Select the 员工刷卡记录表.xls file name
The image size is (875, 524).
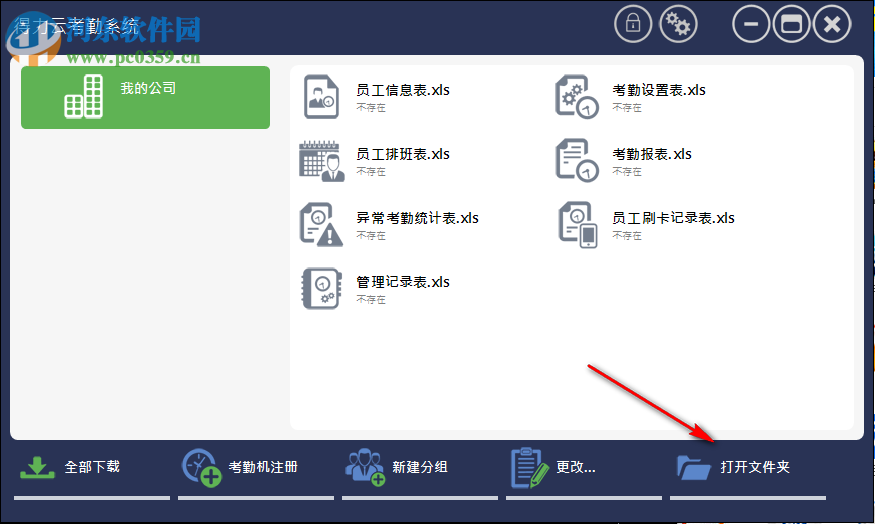pyautogui.click(x=674, y=218)
